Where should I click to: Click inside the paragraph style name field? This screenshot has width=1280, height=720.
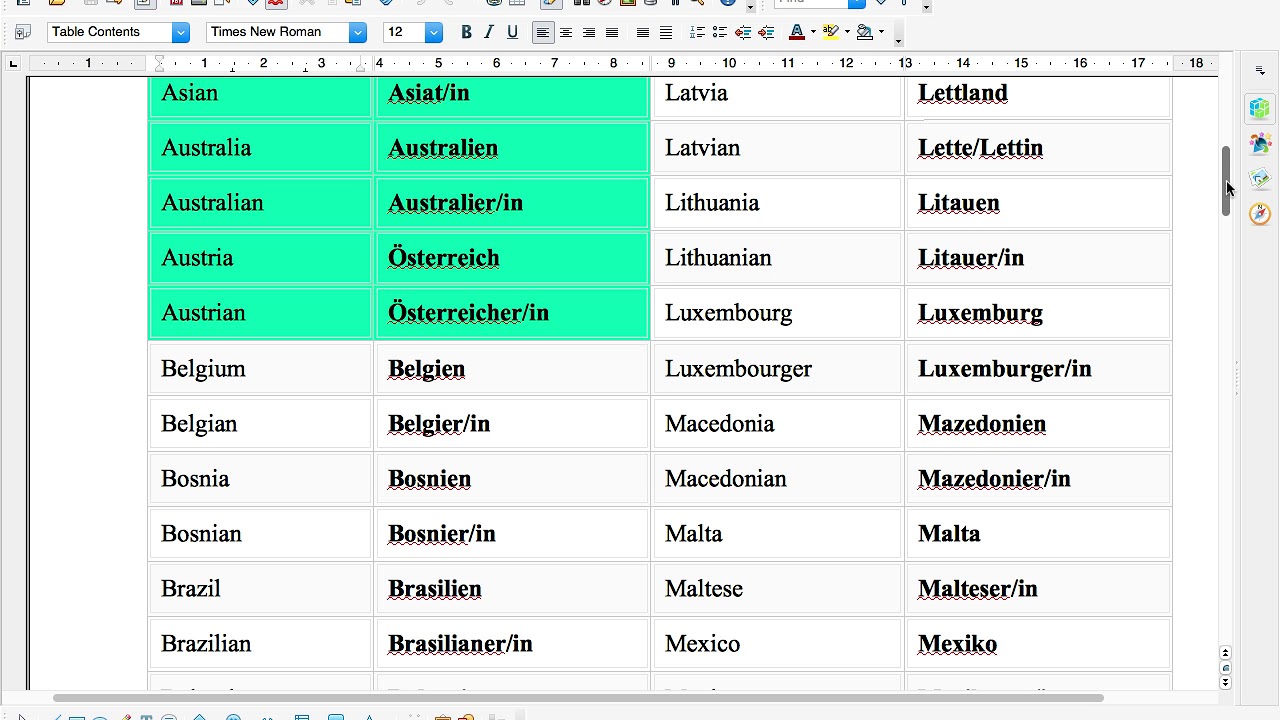[109, 32]
